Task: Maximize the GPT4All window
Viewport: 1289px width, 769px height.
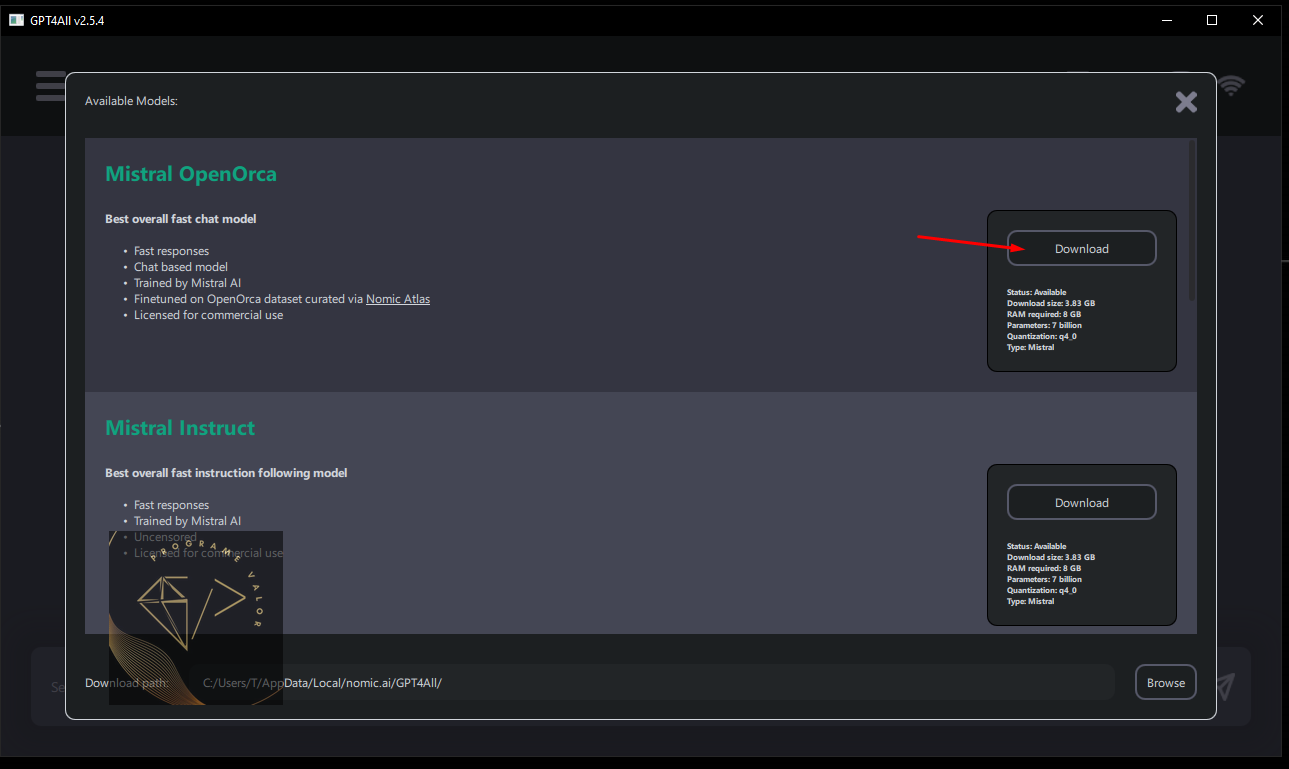Action: (1212, 20)
